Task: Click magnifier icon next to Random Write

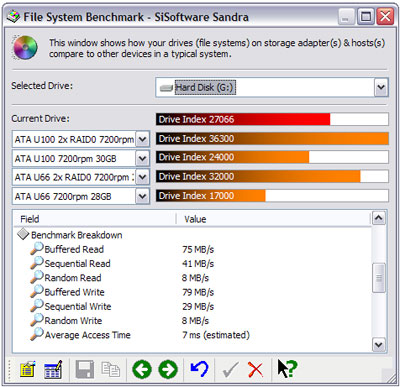Action: point(37,320)
